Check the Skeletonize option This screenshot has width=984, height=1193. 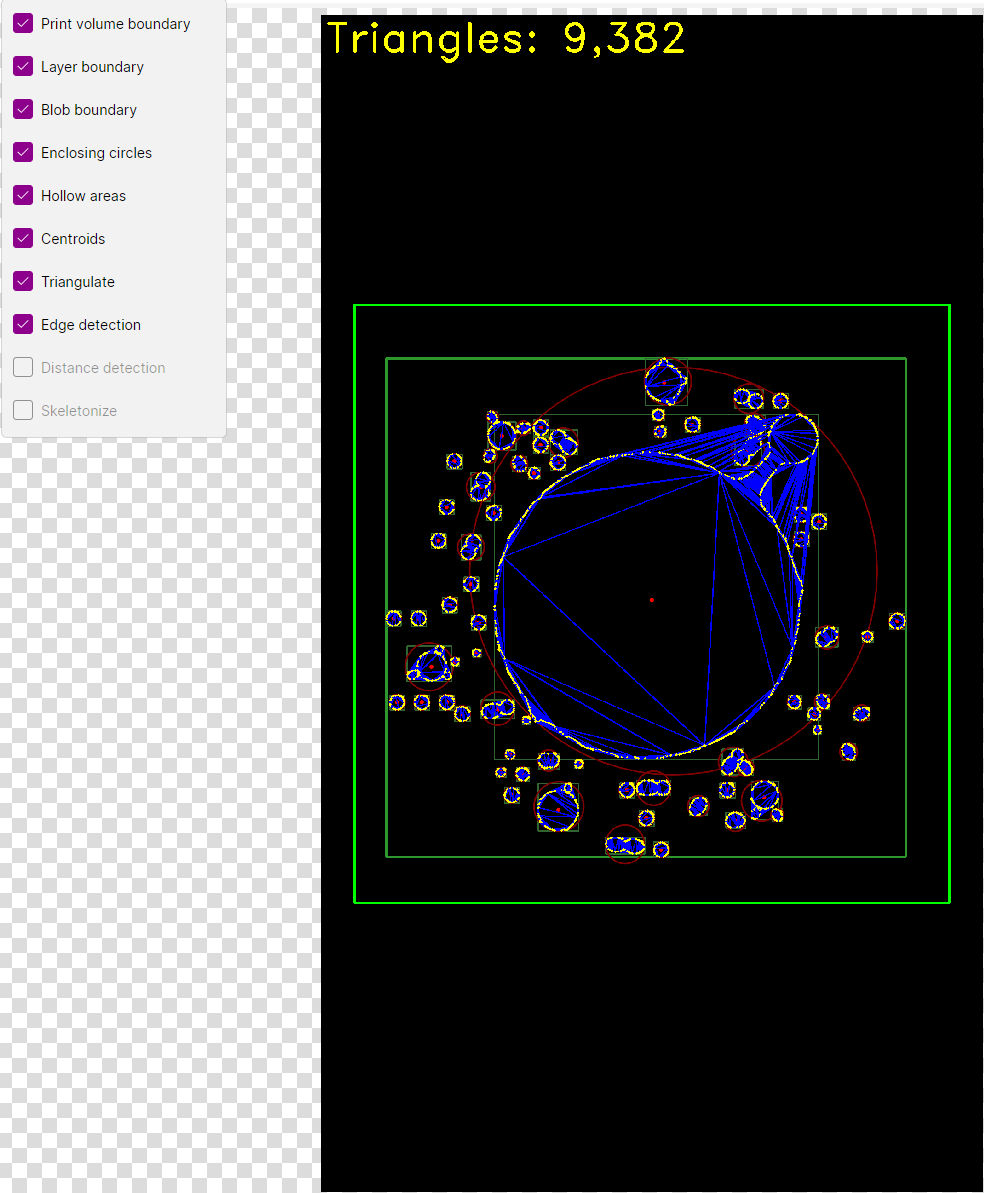22,410
